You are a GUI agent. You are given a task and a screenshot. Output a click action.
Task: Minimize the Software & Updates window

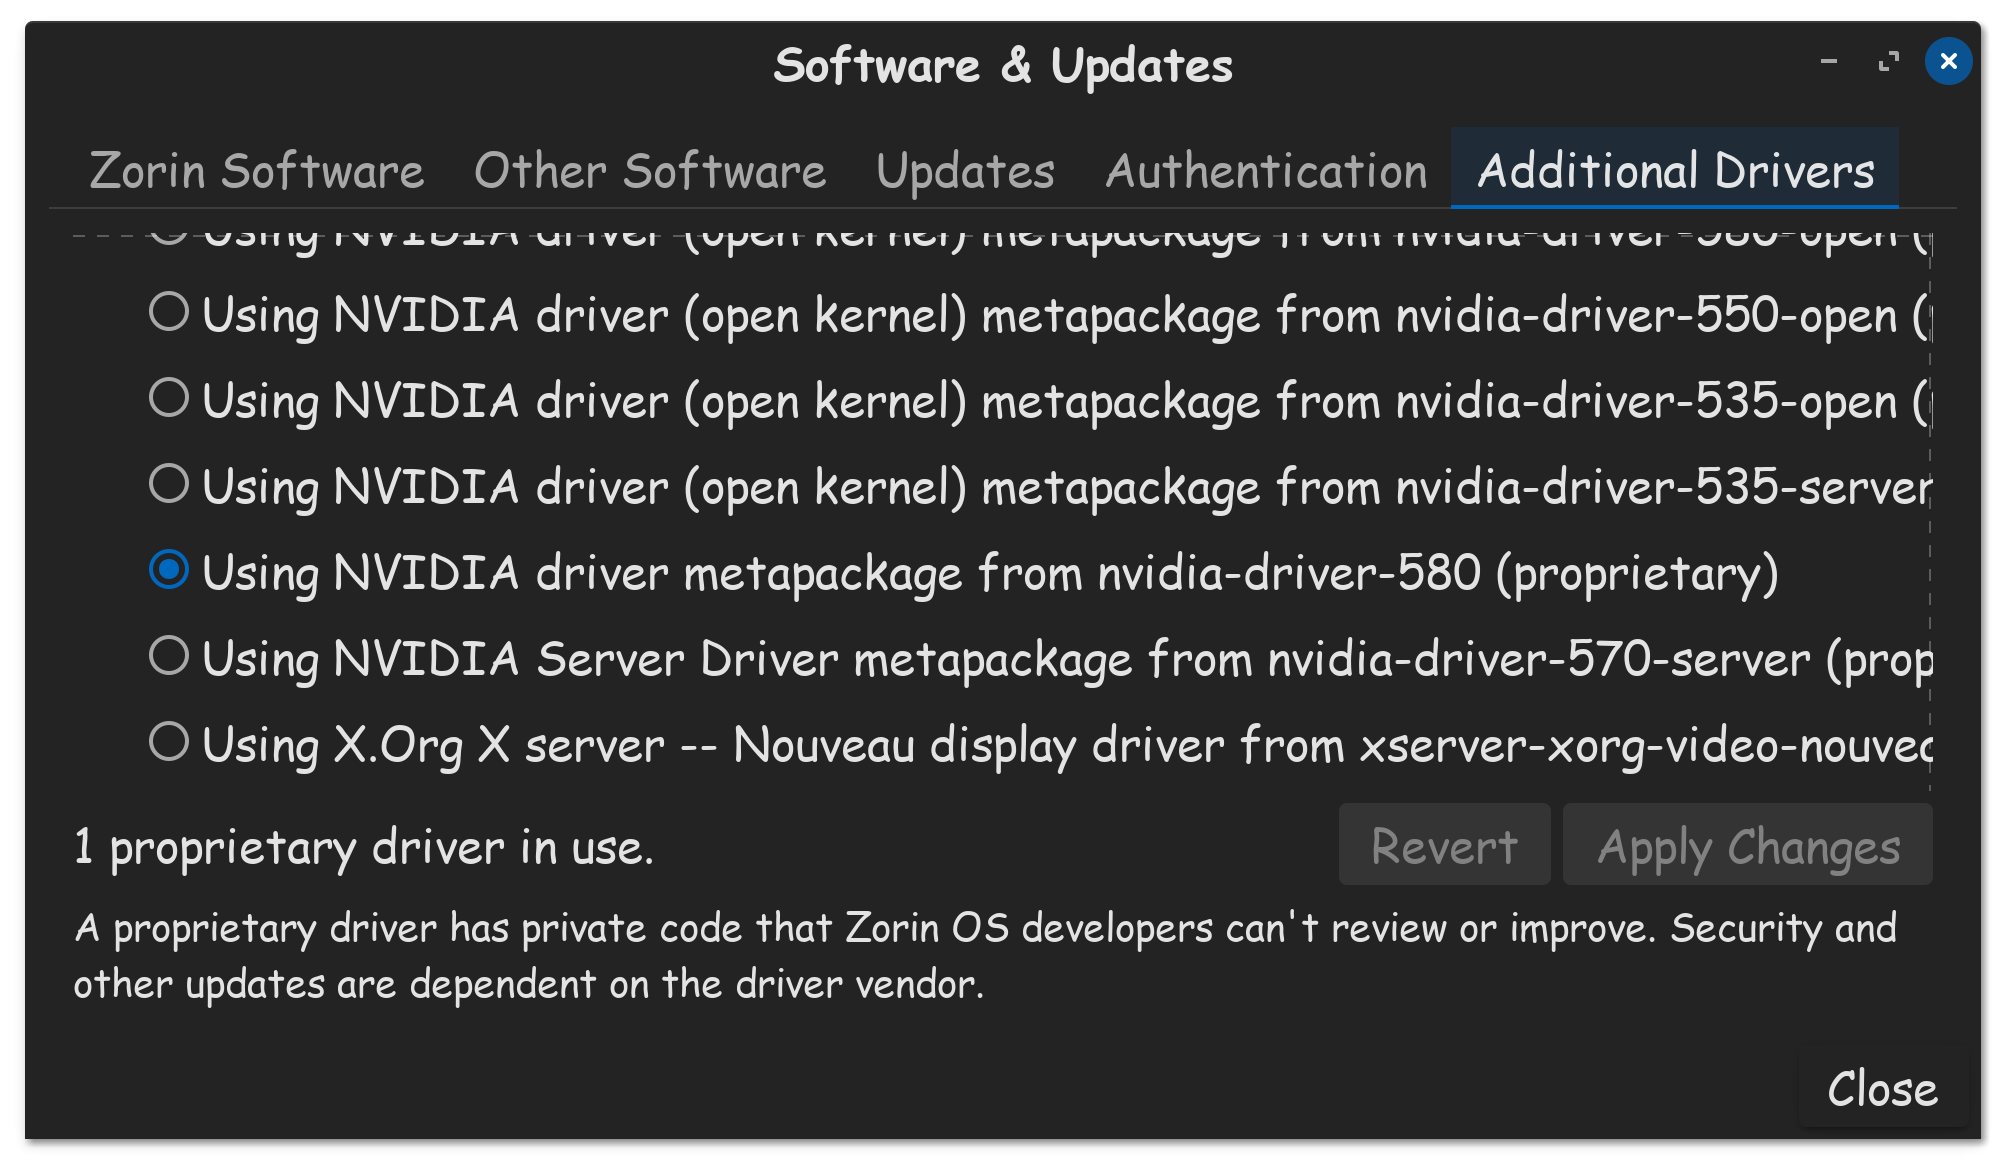1829,62
